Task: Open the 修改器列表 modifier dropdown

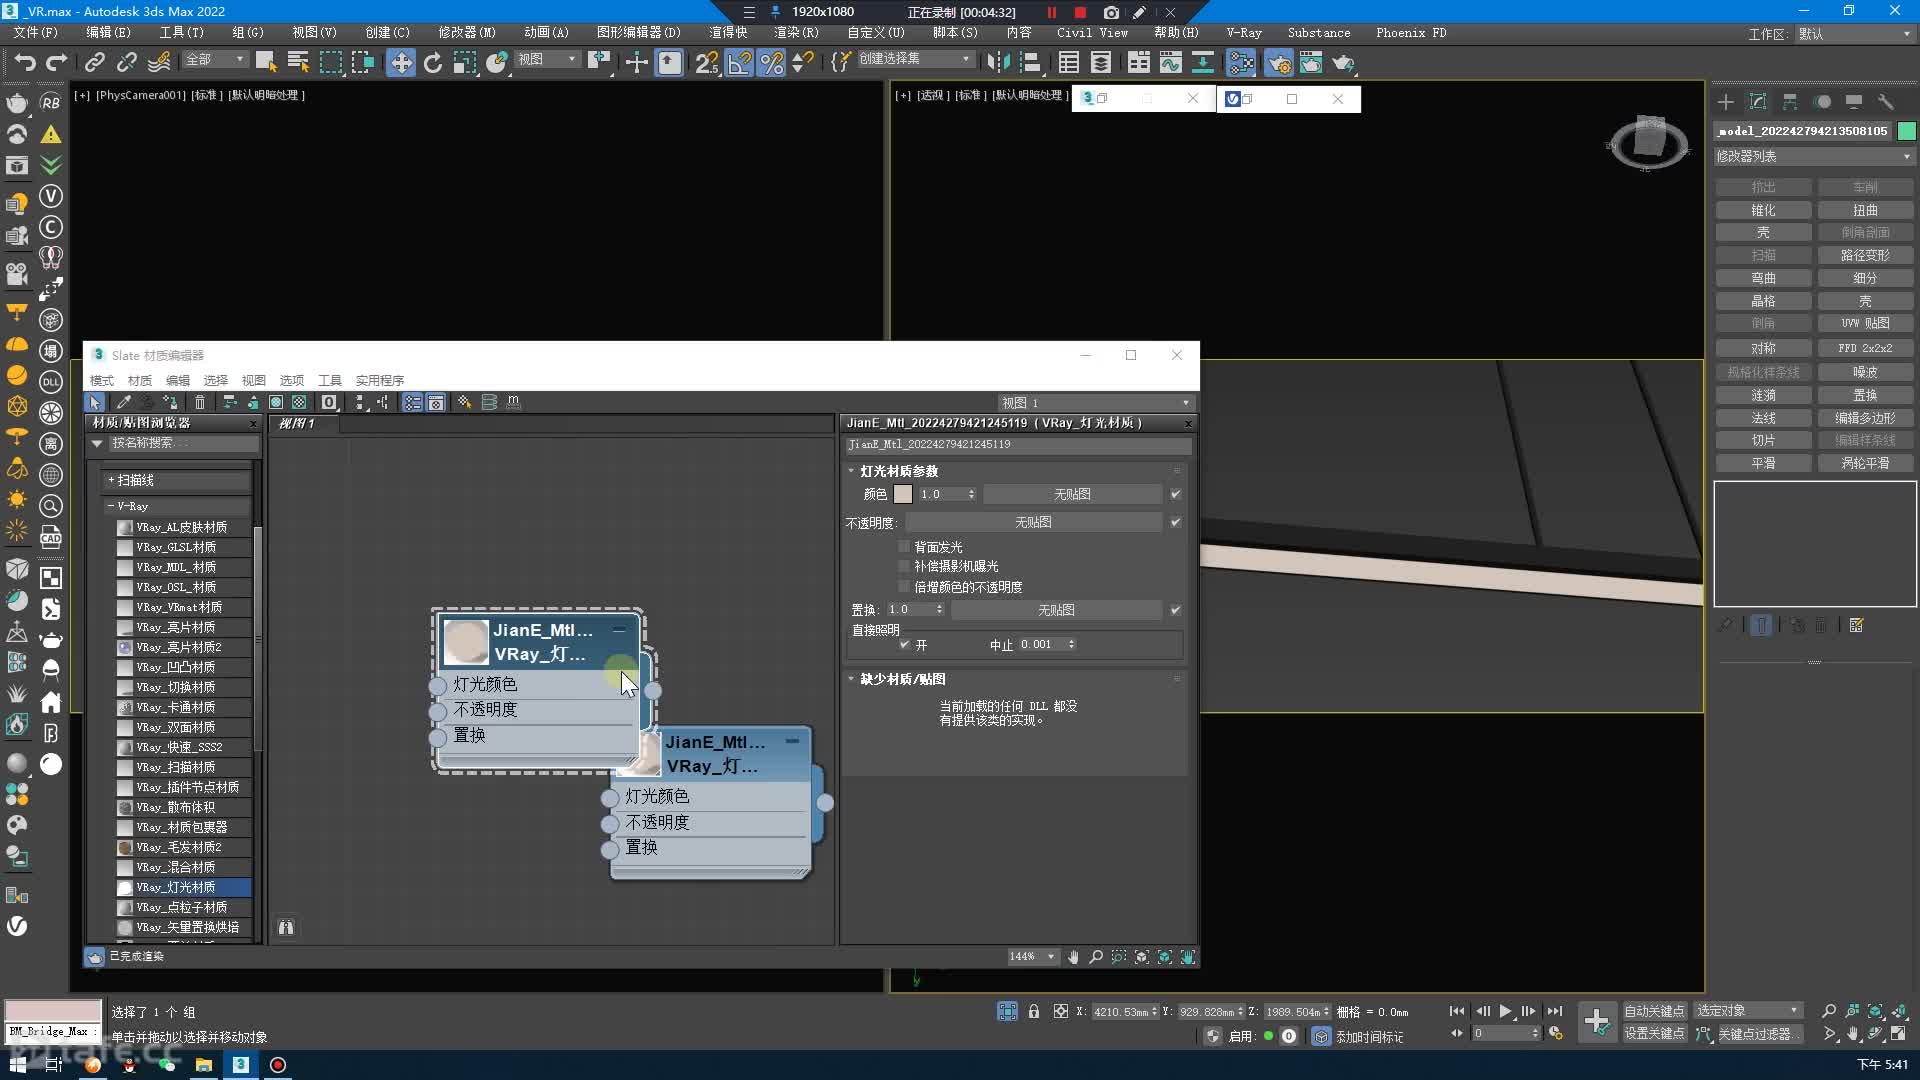Action: tap(1813, 156)
